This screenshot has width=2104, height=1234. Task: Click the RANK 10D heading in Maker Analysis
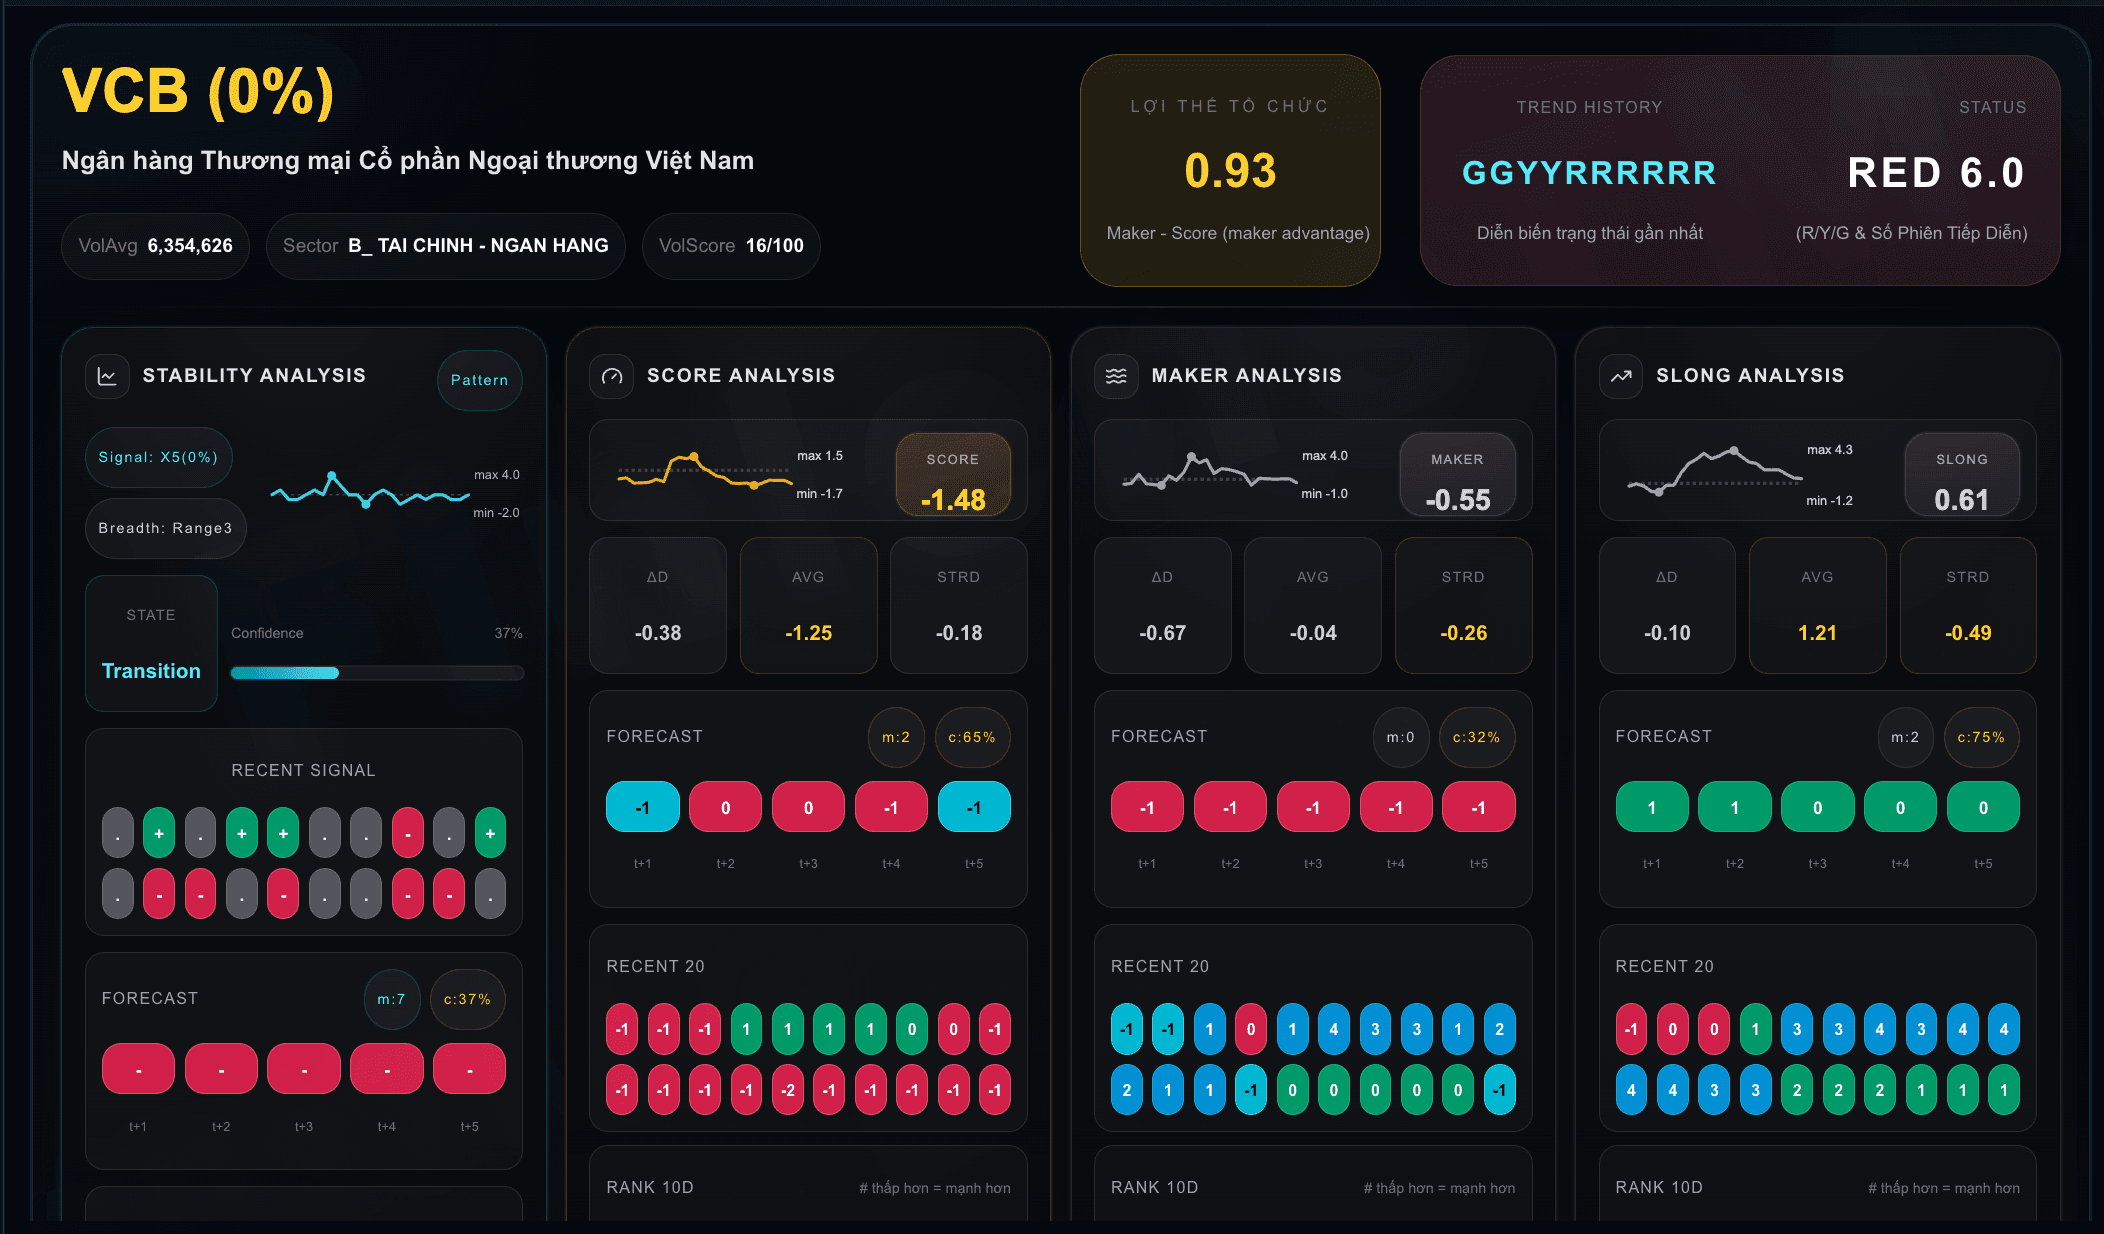(1155, 1187)
